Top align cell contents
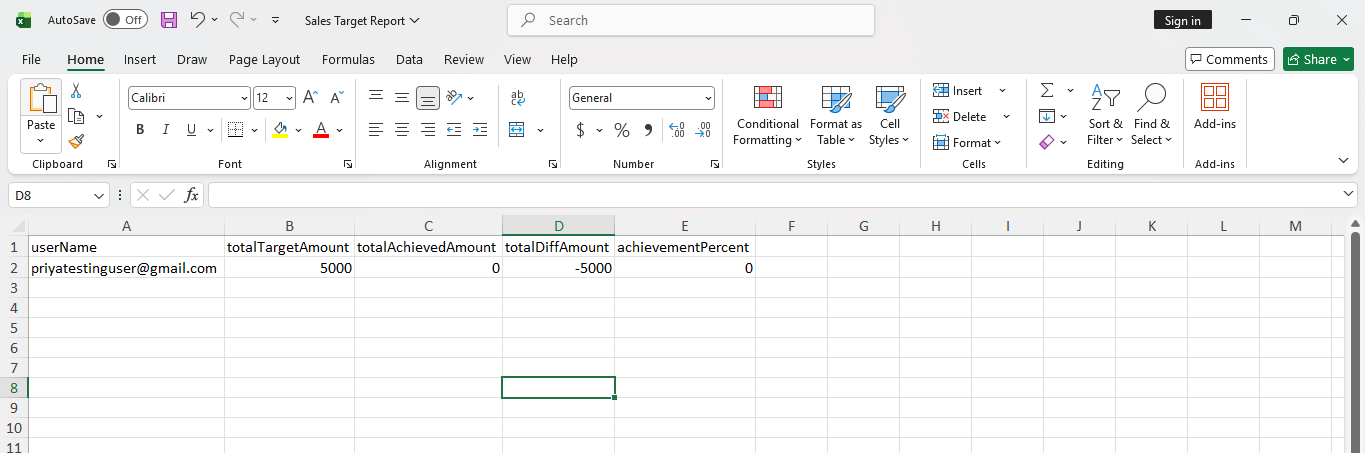 [376, 98]
